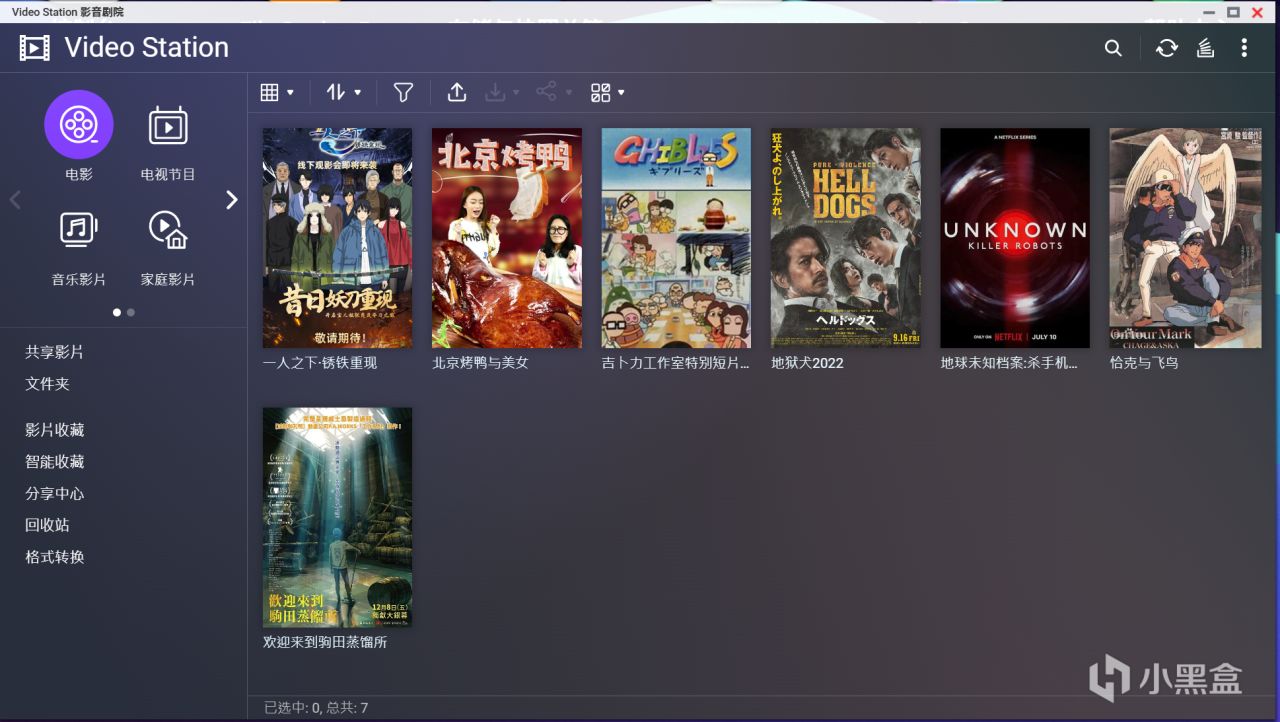Viewport: 1280px width, 722px height.
Task: Click the title text 欢迎来到驹田蒸馏所
Action: [x=325, y=642]
